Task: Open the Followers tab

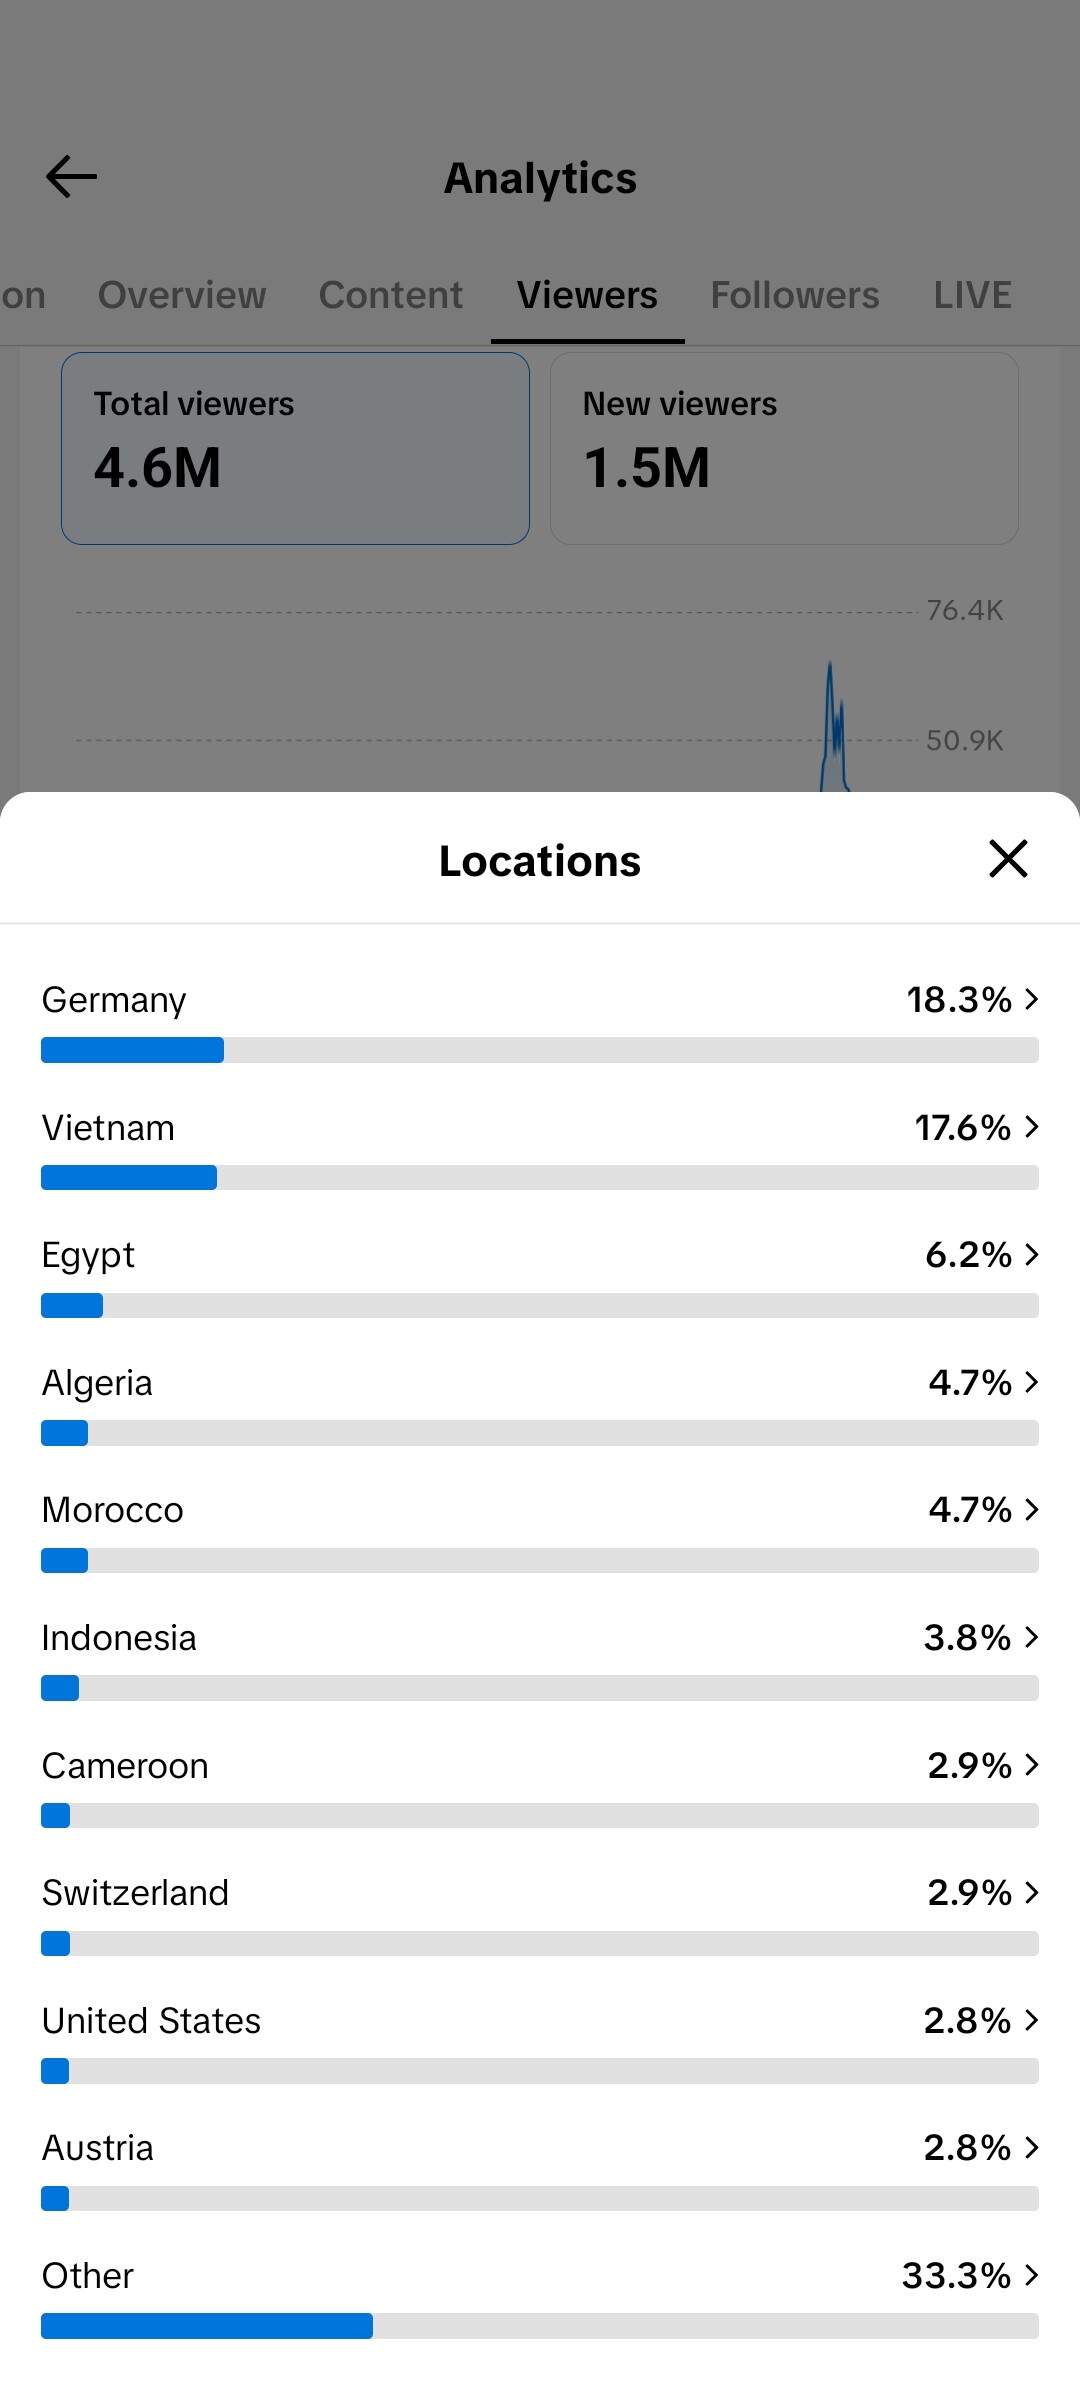Action: click(x=795, y=295)
